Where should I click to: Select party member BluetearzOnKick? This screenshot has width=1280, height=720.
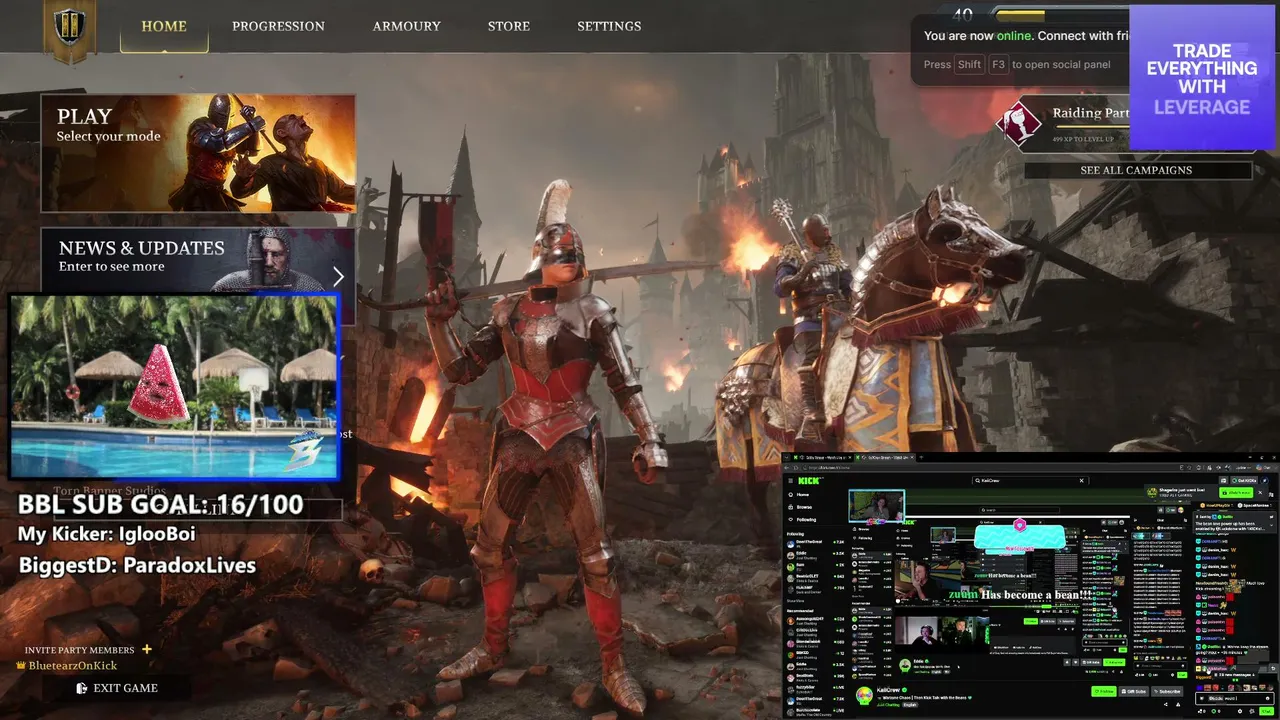point(72,666)
